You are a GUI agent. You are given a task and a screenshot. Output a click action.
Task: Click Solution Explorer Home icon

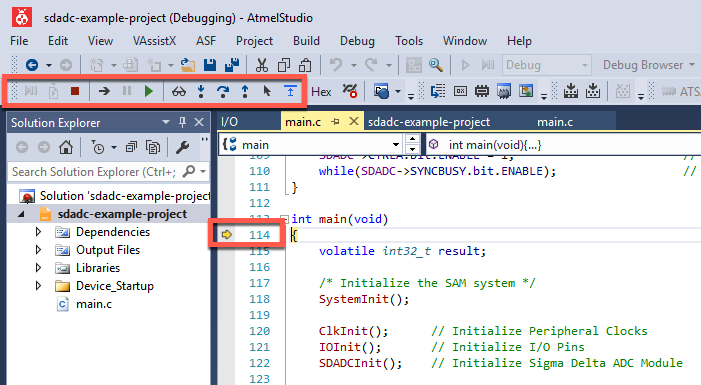pos(66,147)
